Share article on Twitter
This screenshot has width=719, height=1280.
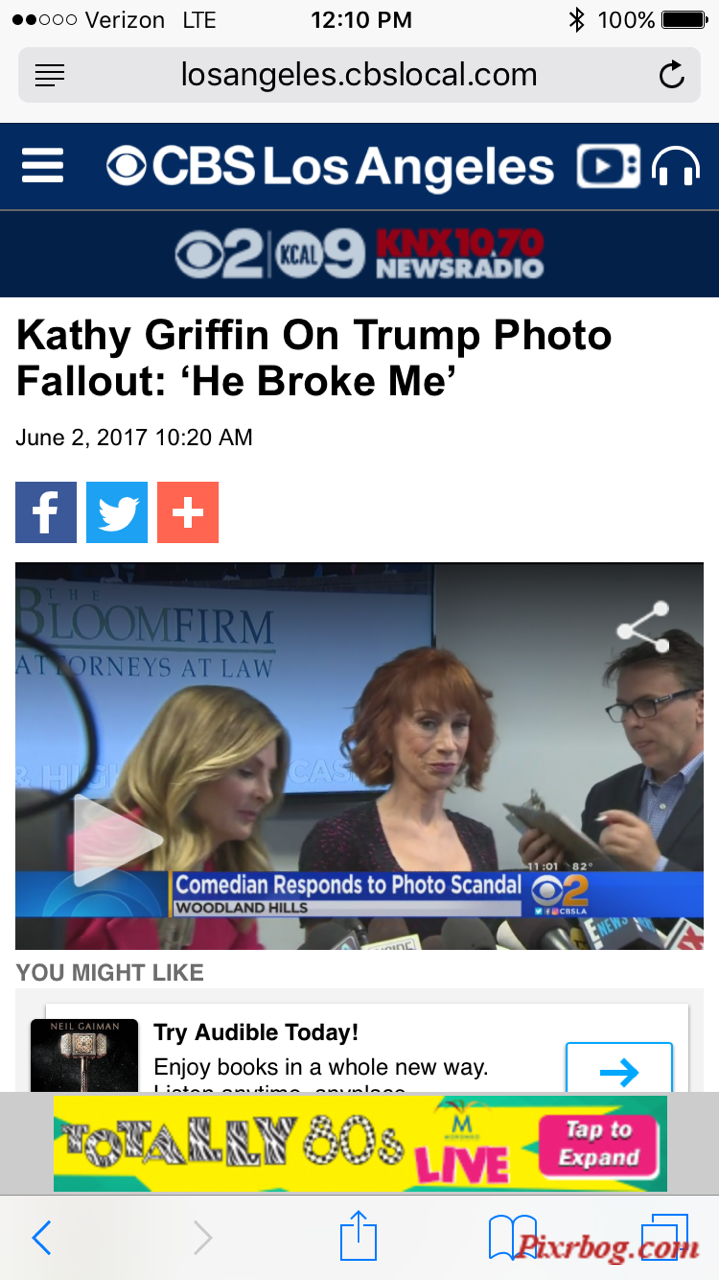117,513
